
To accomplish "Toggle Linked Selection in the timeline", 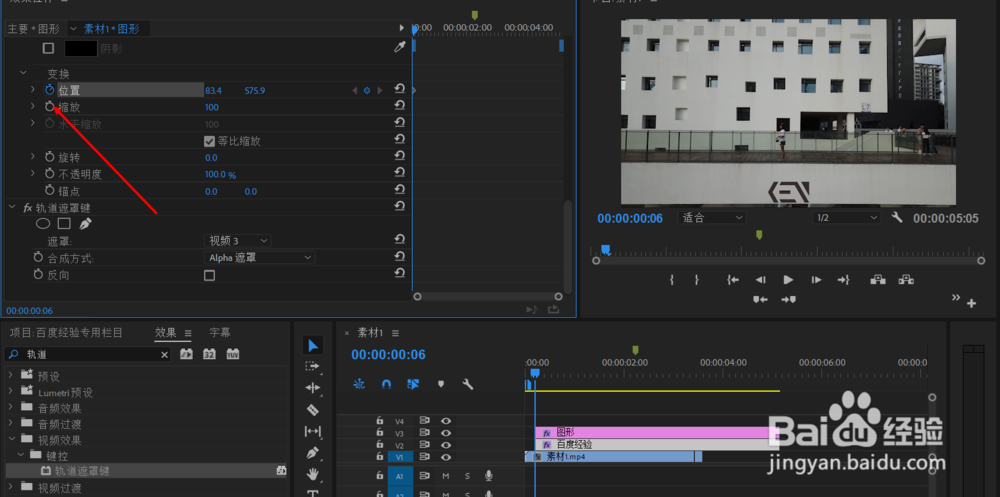I will tap(413, 384).
